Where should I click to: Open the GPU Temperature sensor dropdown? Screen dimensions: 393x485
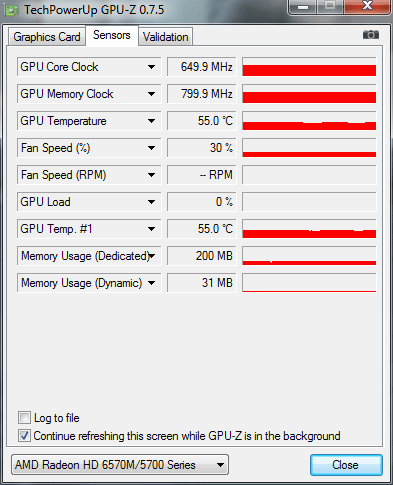151,121
